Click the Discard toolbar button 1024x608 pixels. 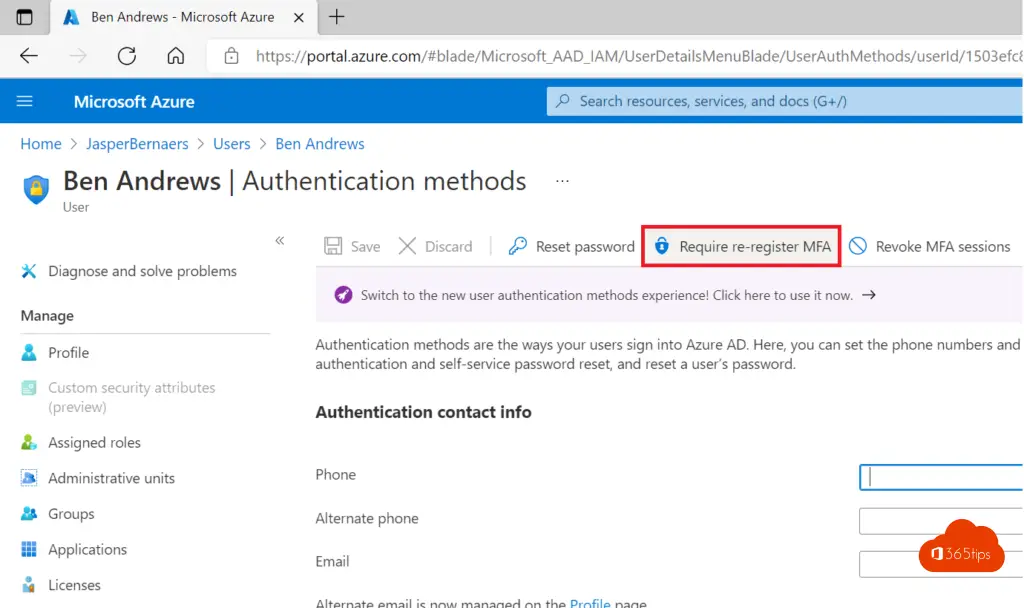click(436, 246)
